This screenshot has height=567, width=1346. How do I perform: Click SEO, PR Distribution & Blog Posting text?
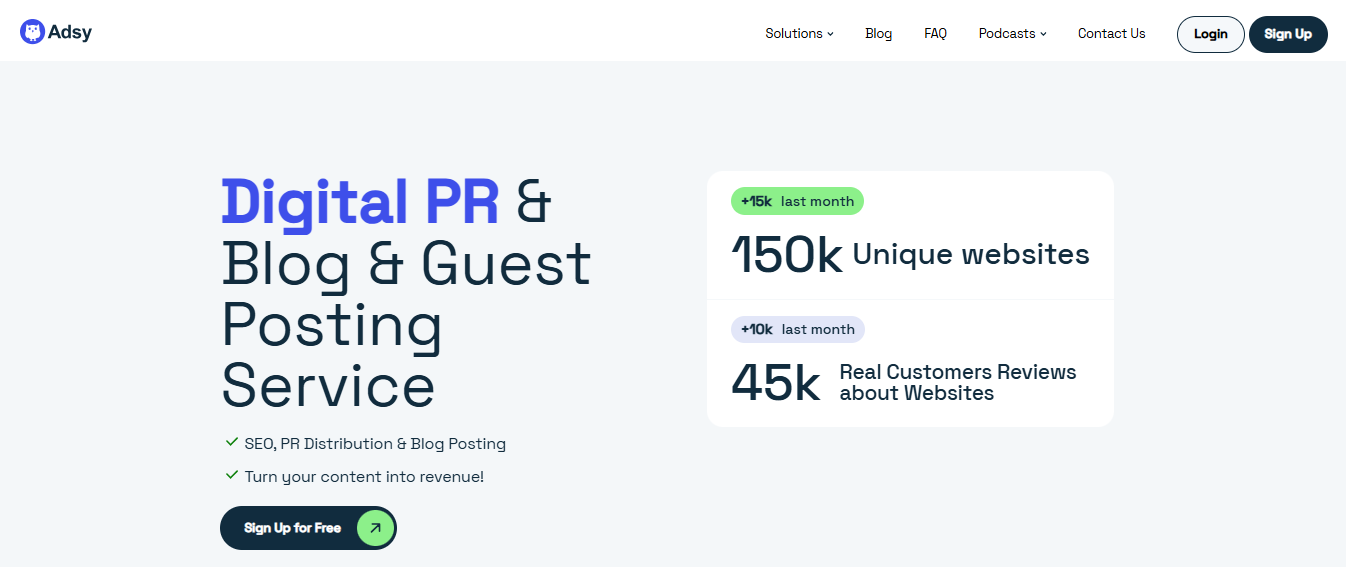[x=375, y=443]
